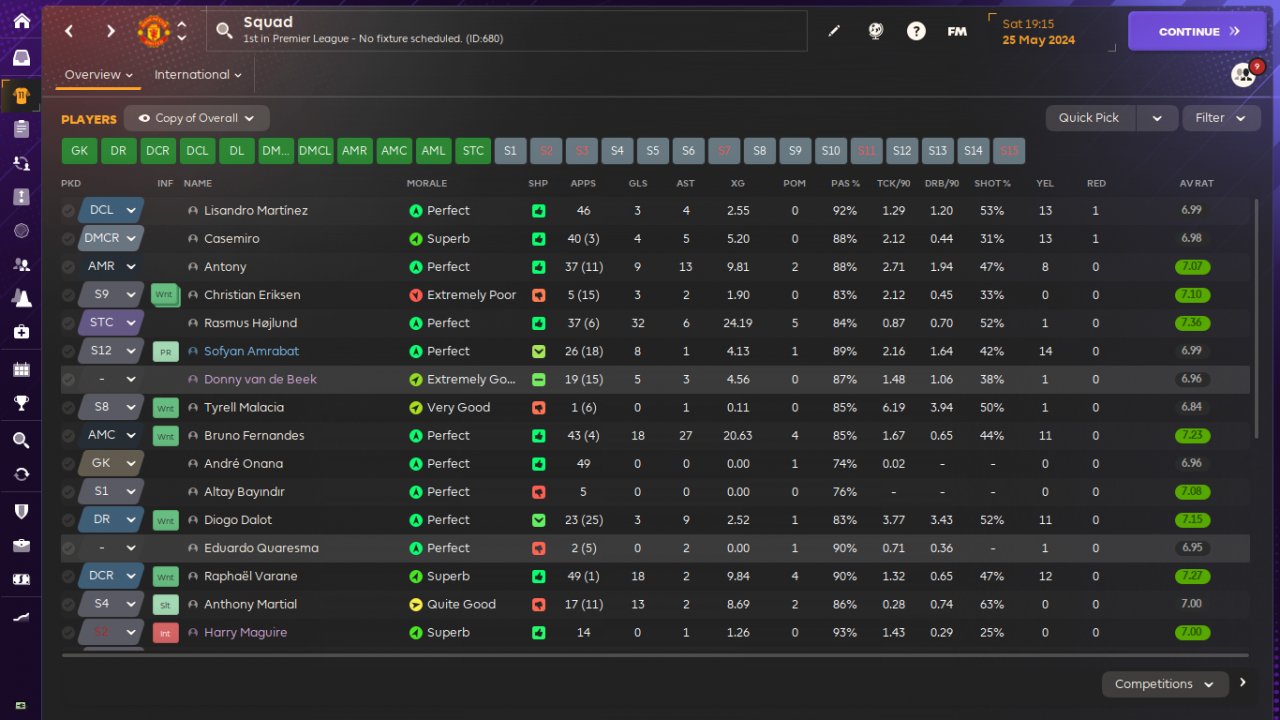This screenshot has width=1280, height=720.
Task: Toggle selection circle for Rasmus Højlund
Action: coord(68,323)
